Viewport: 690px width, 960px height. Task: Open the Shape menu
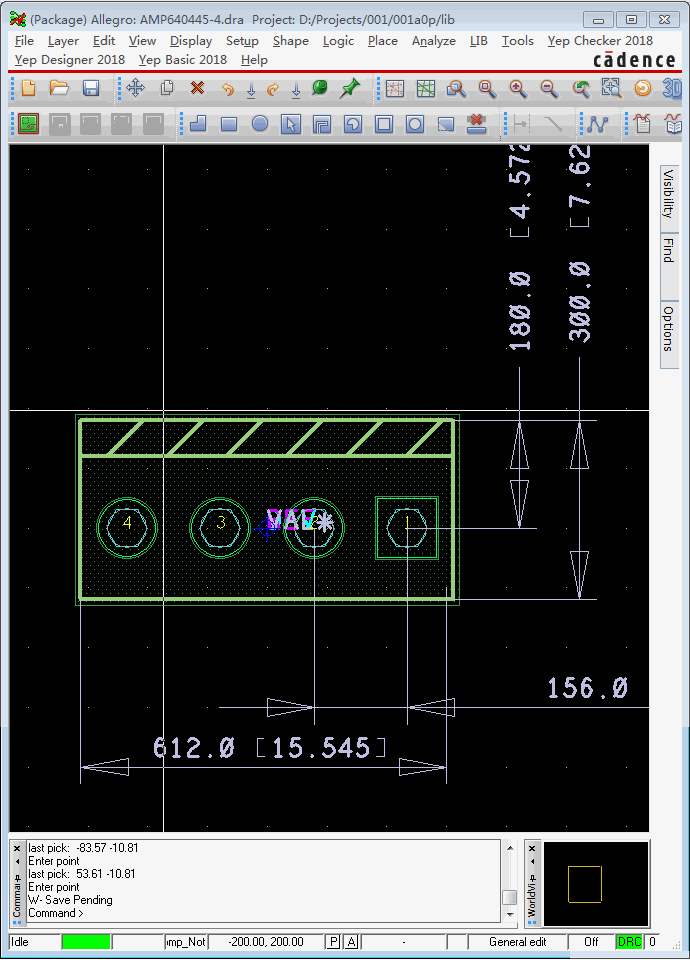[x=291, y=40]
